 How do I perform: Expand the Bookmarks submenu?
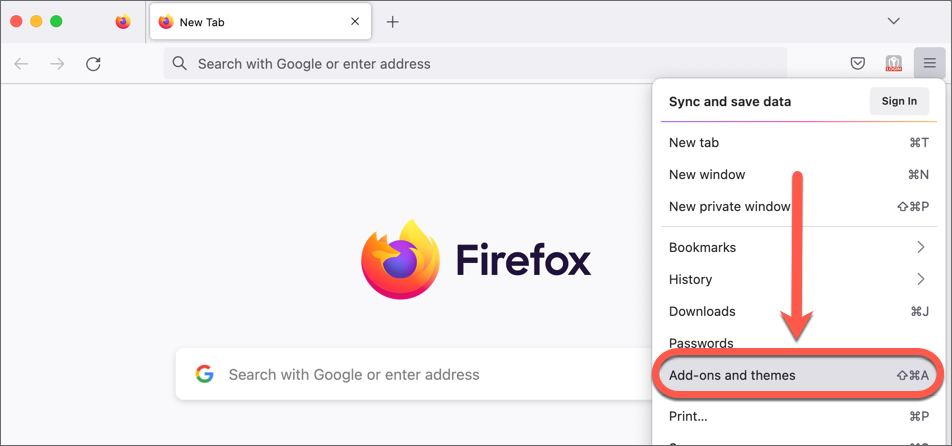(798, 248)
